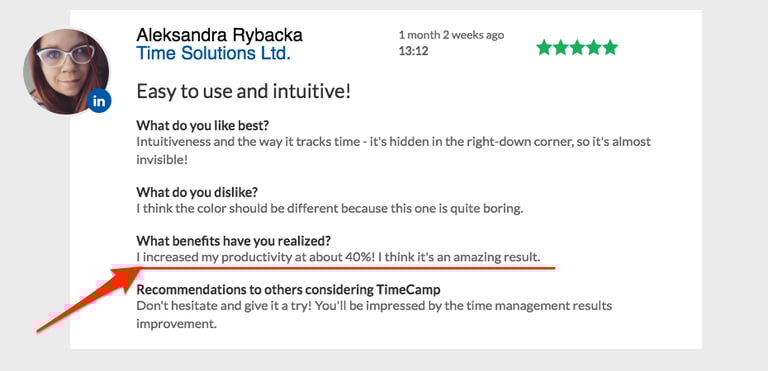
Task: Click the '1 month 2 weeks ago' timestamp
Action: [x=451, y=35]
